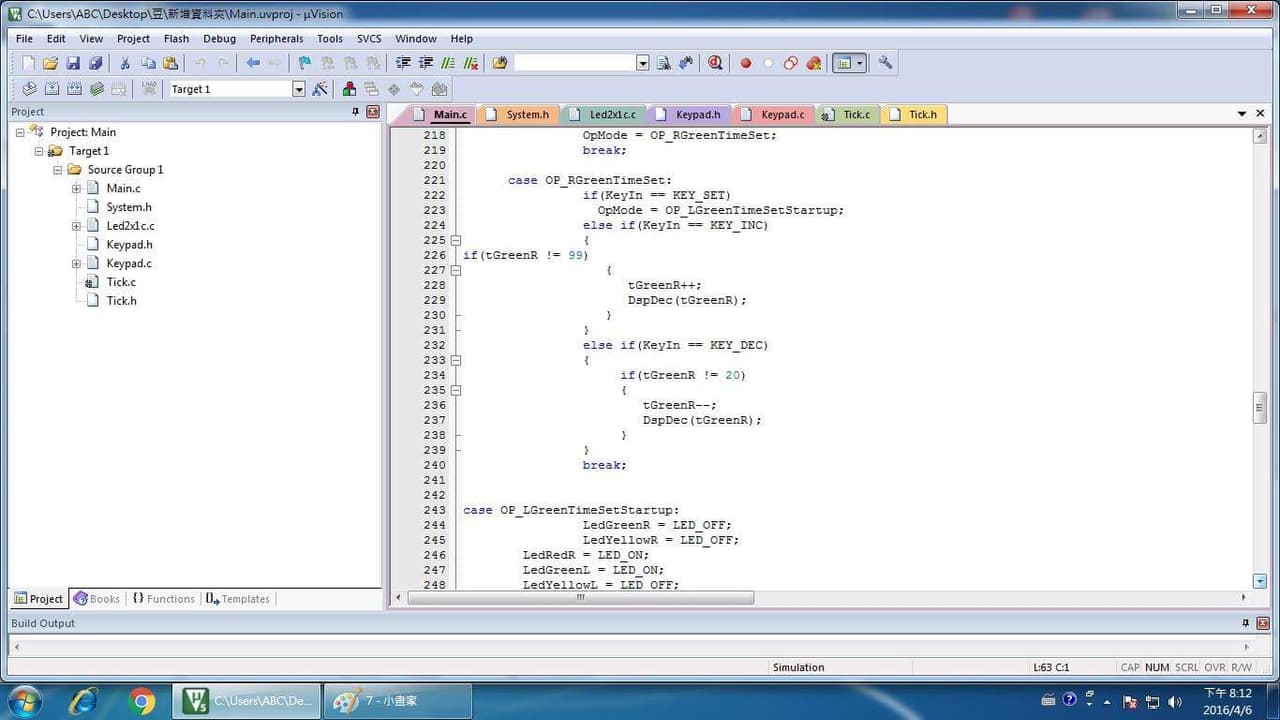This screenshot has width=1280, height=720.
Task: Select Tick.h in the project tree
Action: pyautogui.click(x=122, y=301)
